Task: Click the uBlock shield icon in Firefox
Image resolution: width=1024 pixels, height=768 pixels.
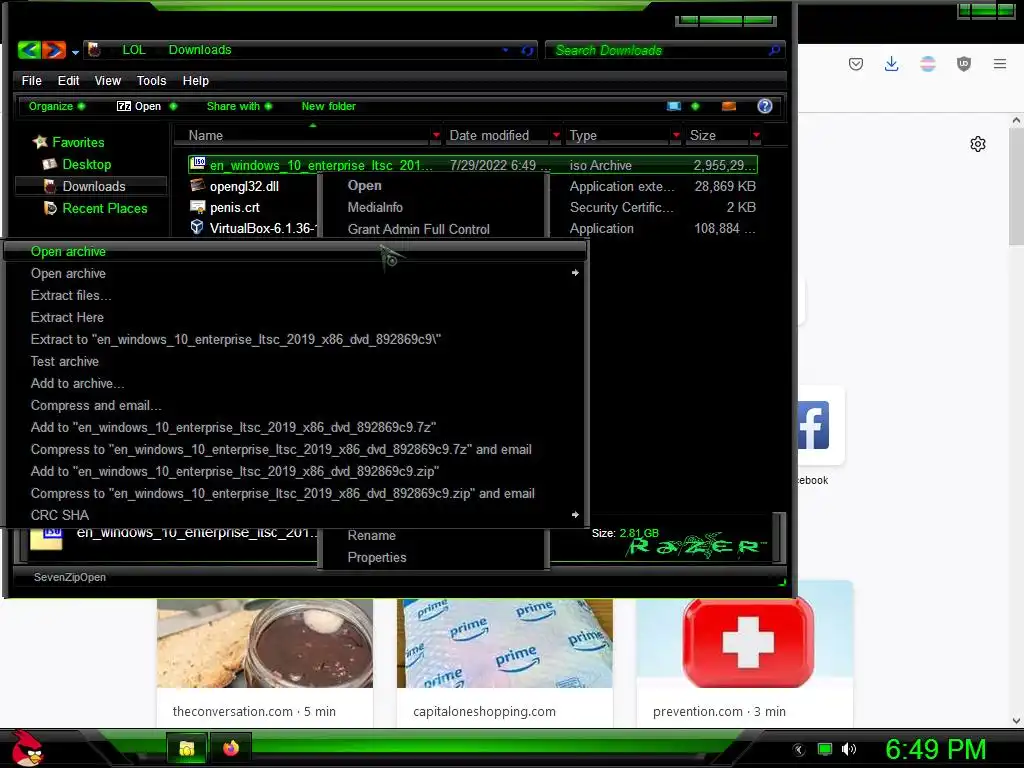Action: (964, 64)
